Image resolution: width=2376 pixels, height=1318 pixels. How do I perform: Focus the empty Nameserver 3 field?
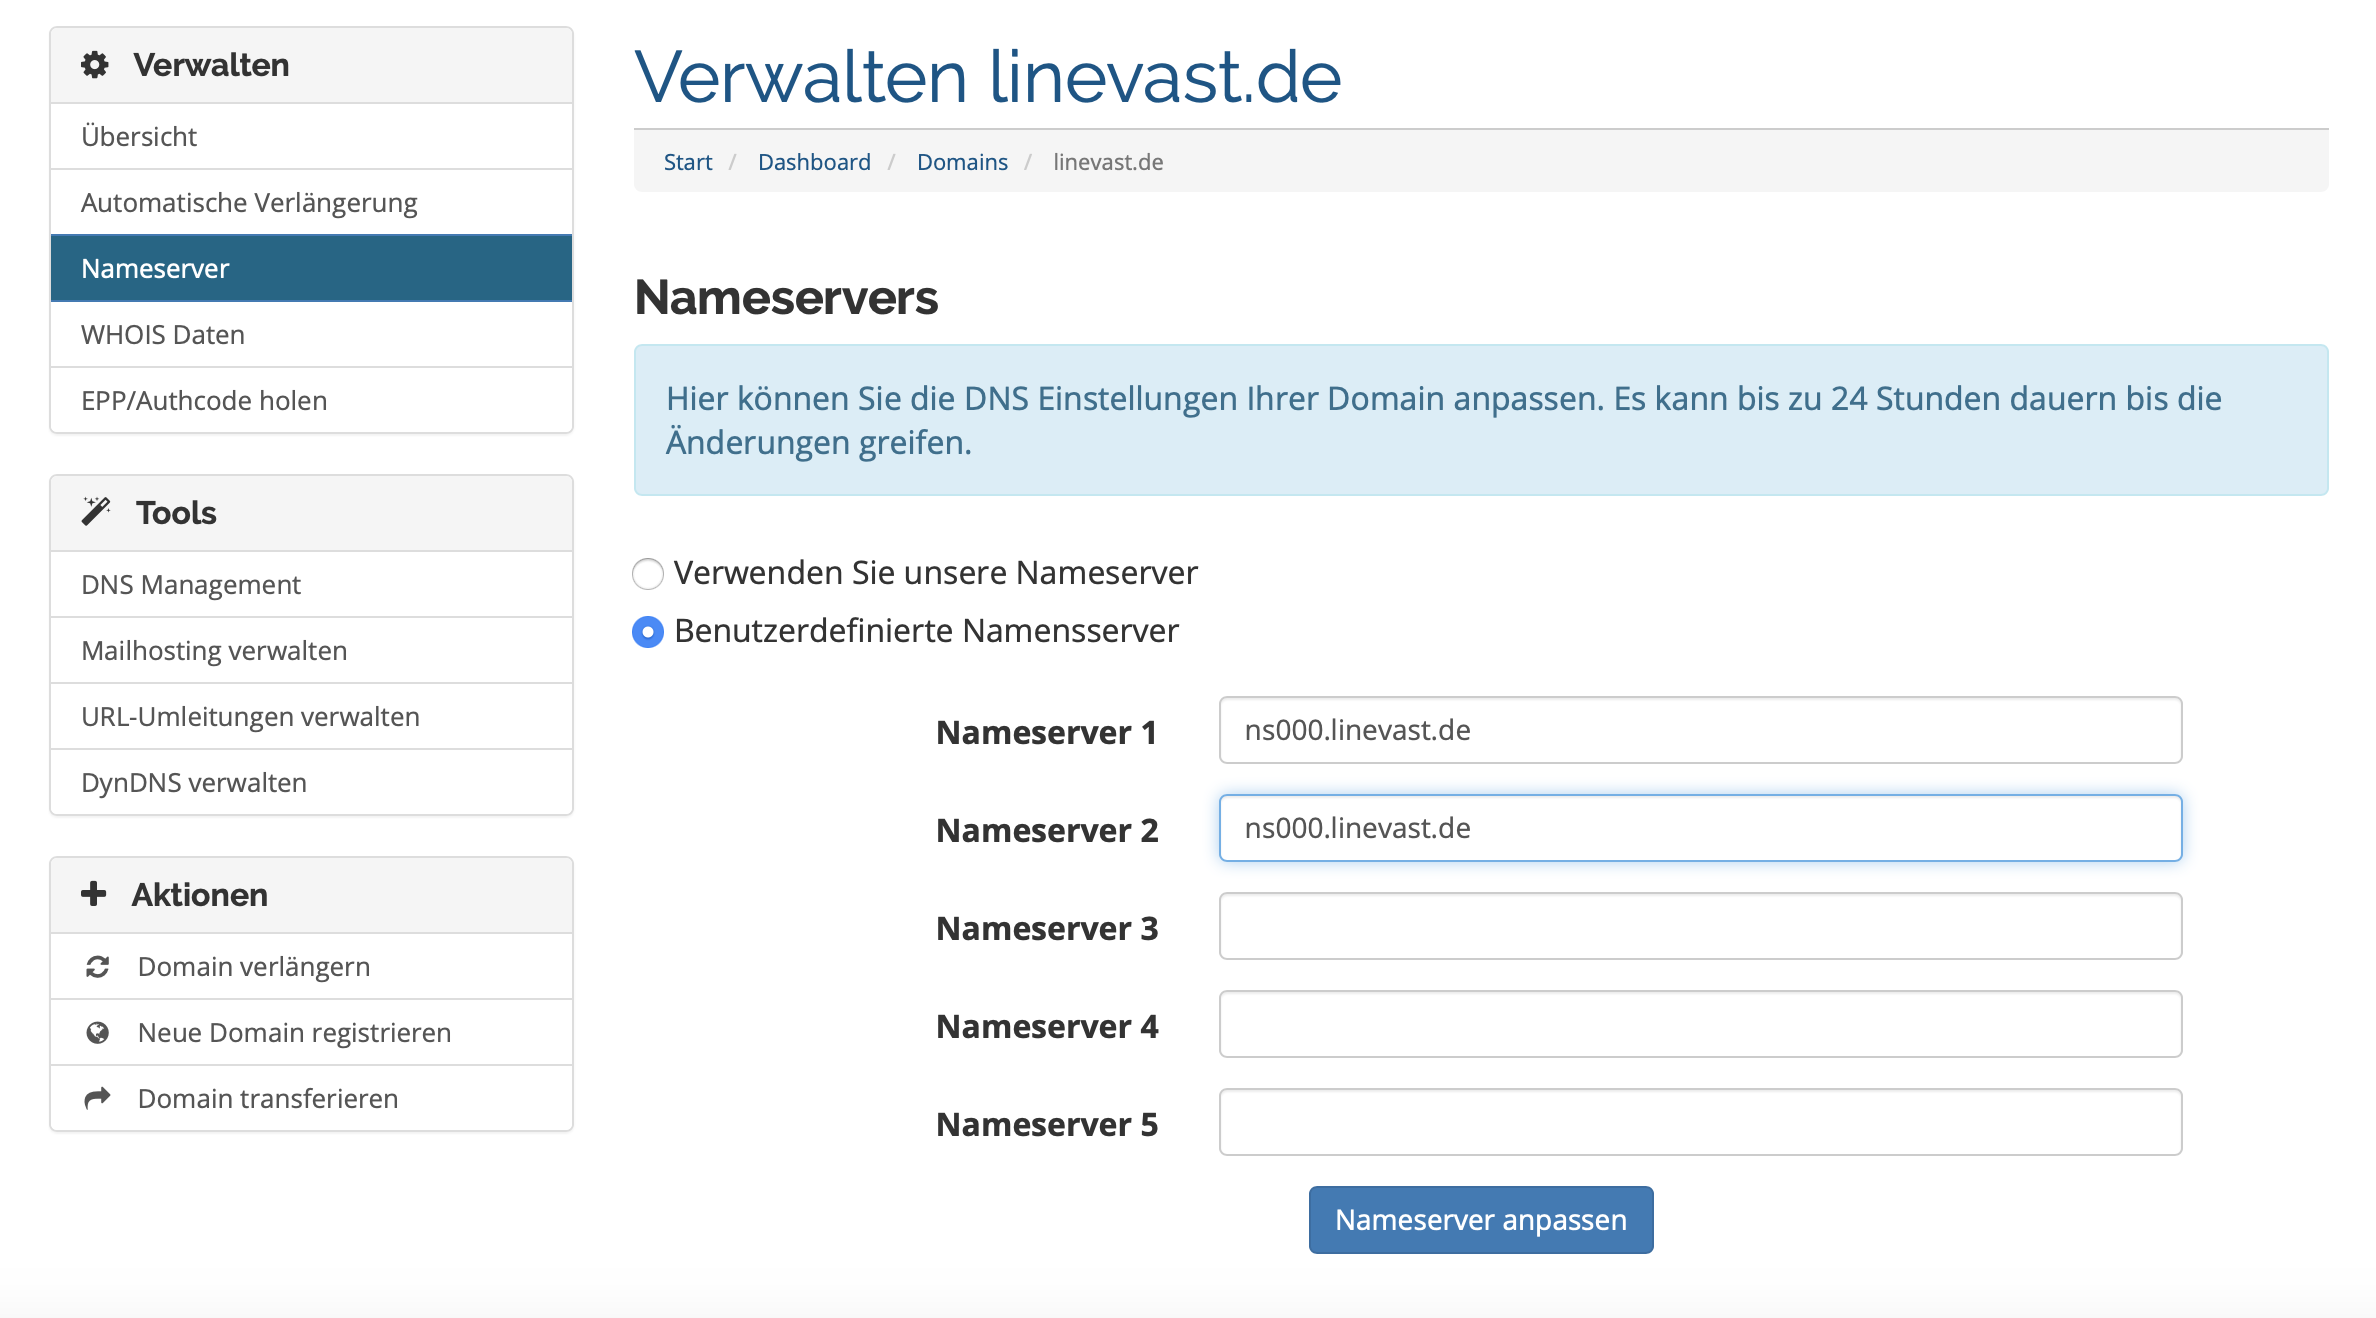tap(1700, 926)
